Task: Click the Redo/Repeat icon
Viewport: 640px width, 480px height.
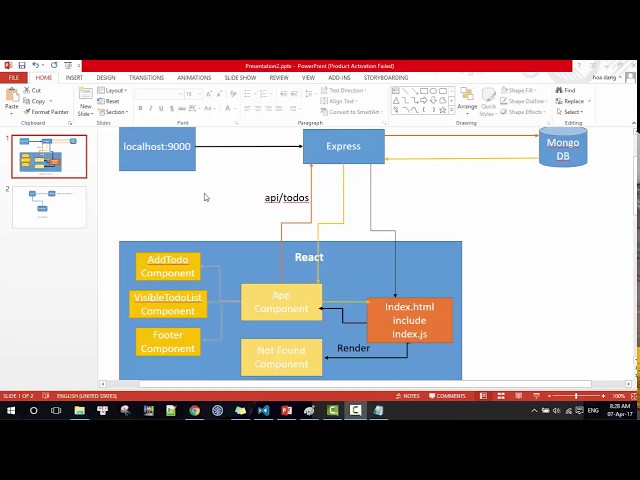Action: pyautogui.click(x=54, y=65)
